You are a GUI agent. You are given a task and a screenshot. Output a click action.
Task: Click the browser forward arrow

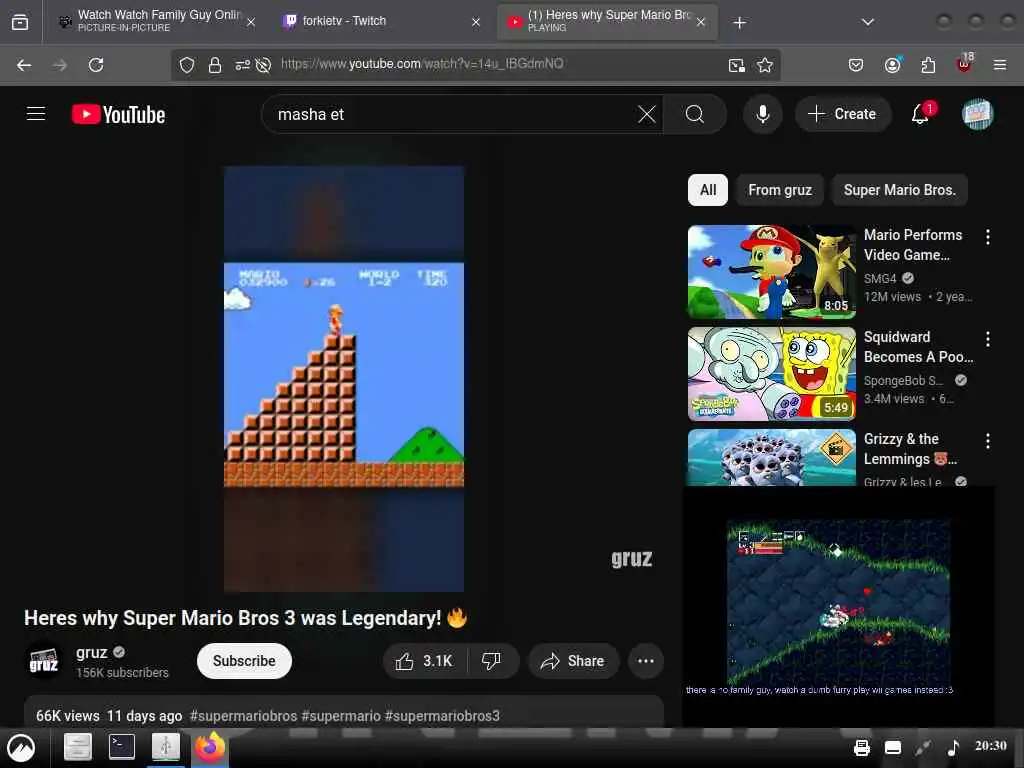click(x=59, y=65)
